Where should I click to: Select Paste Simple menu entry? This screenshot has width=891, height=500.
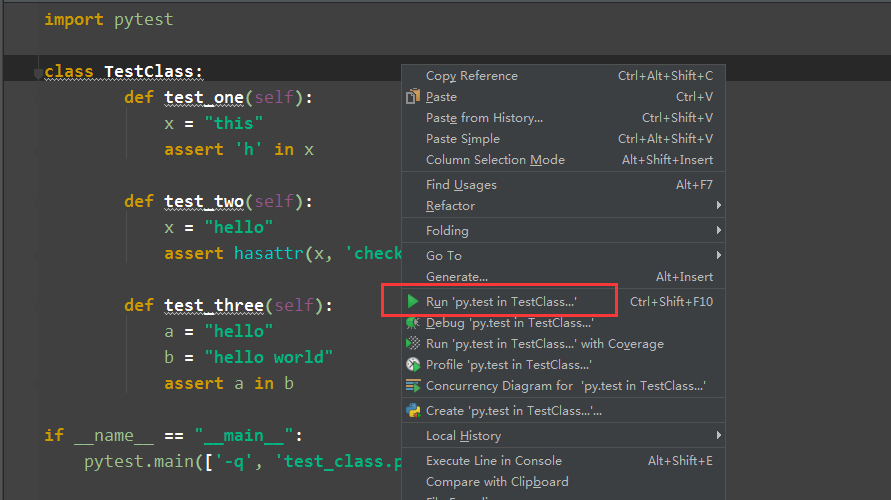pyautogui.click(x=462, y=139)
